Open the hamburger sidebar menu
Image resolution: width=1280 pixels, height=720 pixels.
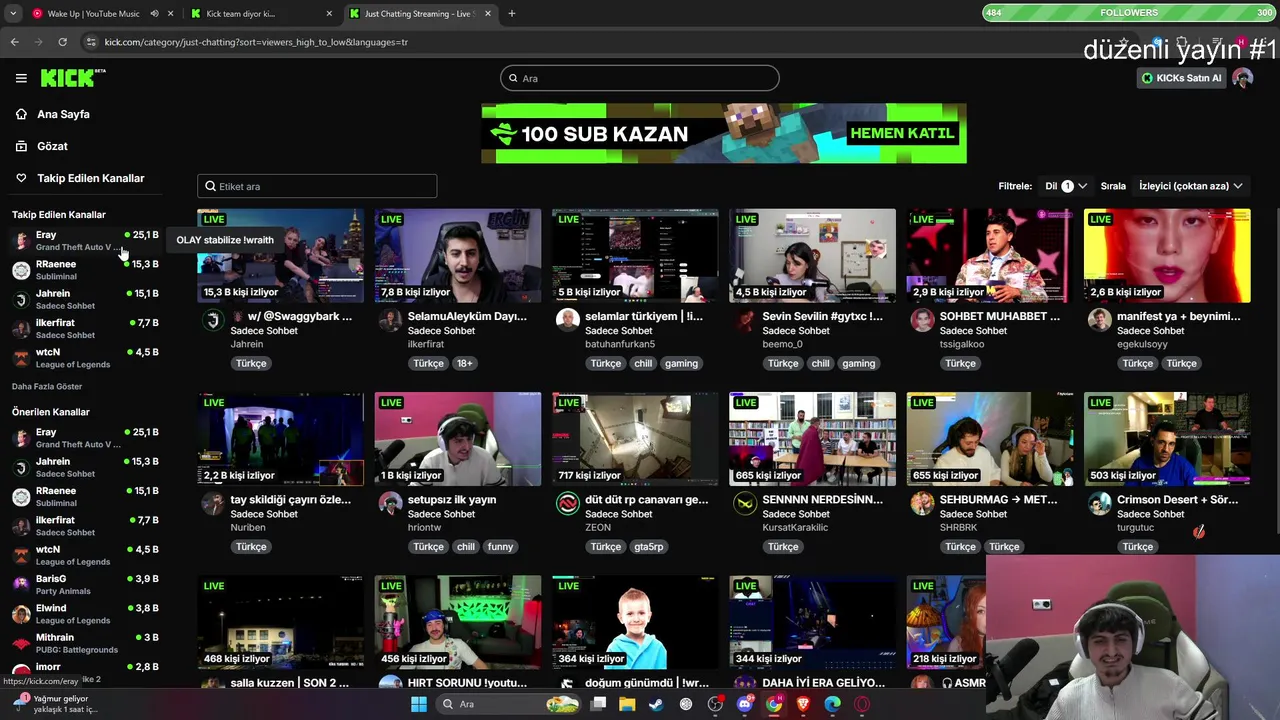point(21,78)
